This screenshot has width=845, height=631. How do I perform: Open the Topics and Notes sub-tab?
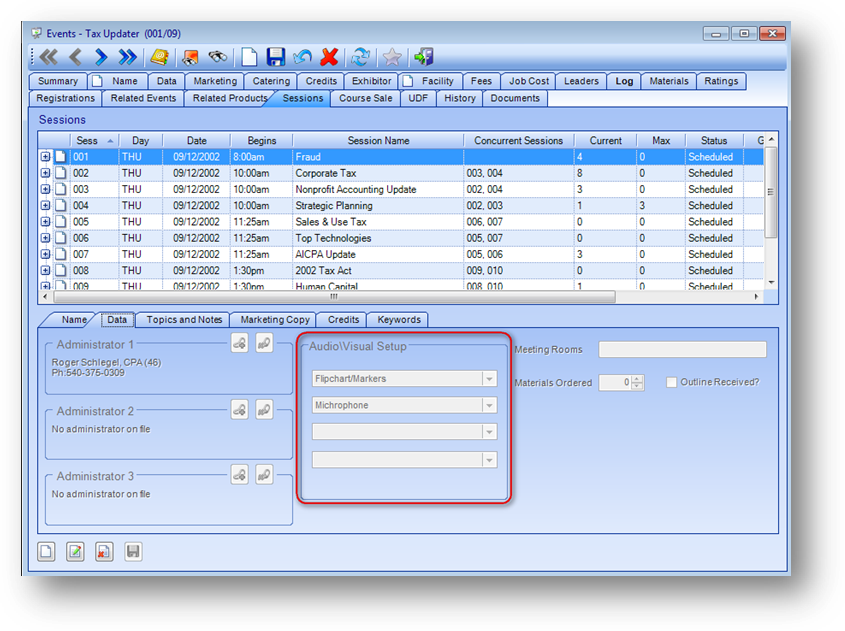pos(184,320)
